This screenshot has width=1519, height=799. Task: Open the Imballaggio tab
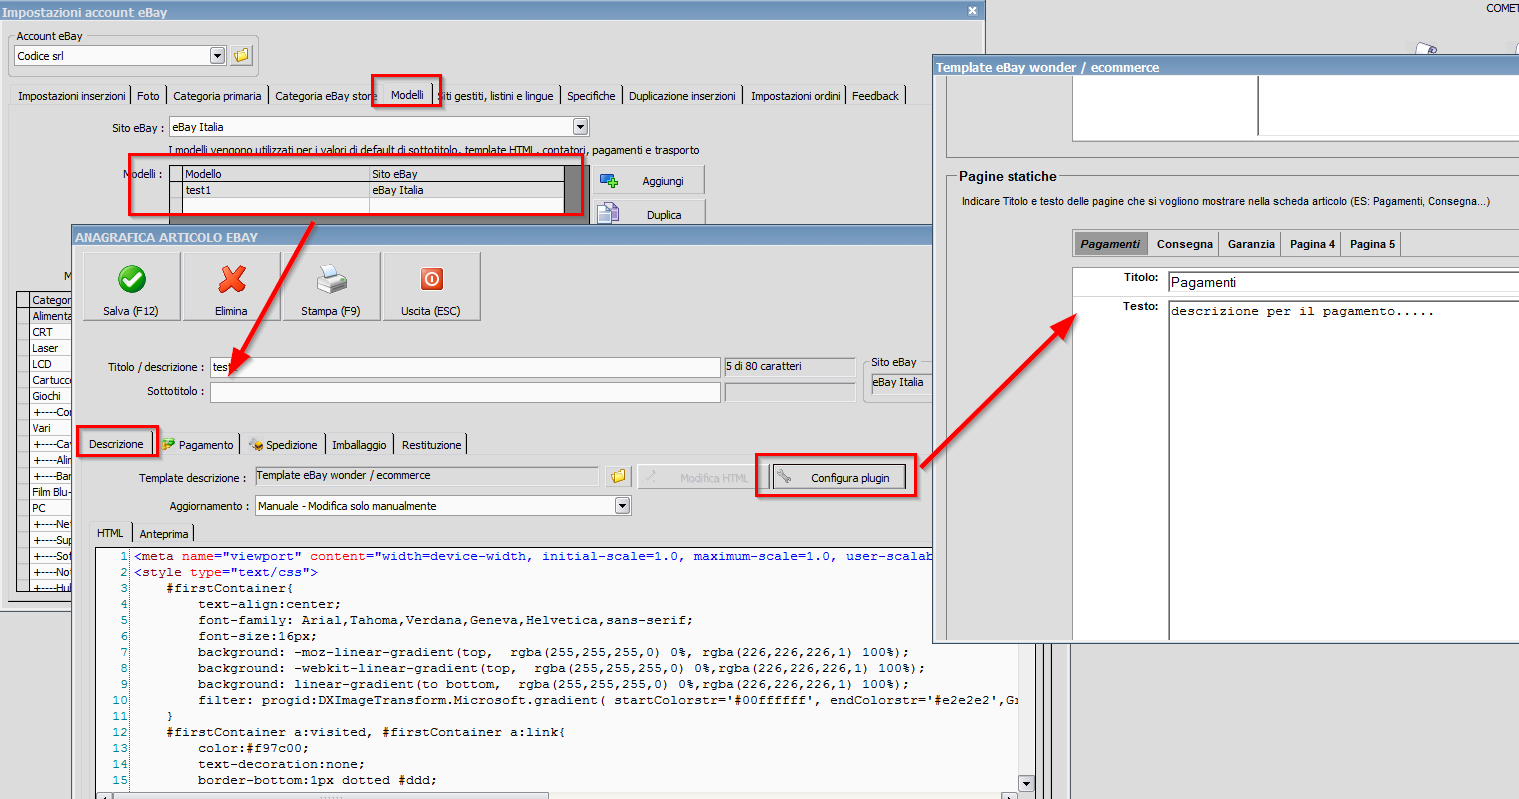tap(359, 445)
